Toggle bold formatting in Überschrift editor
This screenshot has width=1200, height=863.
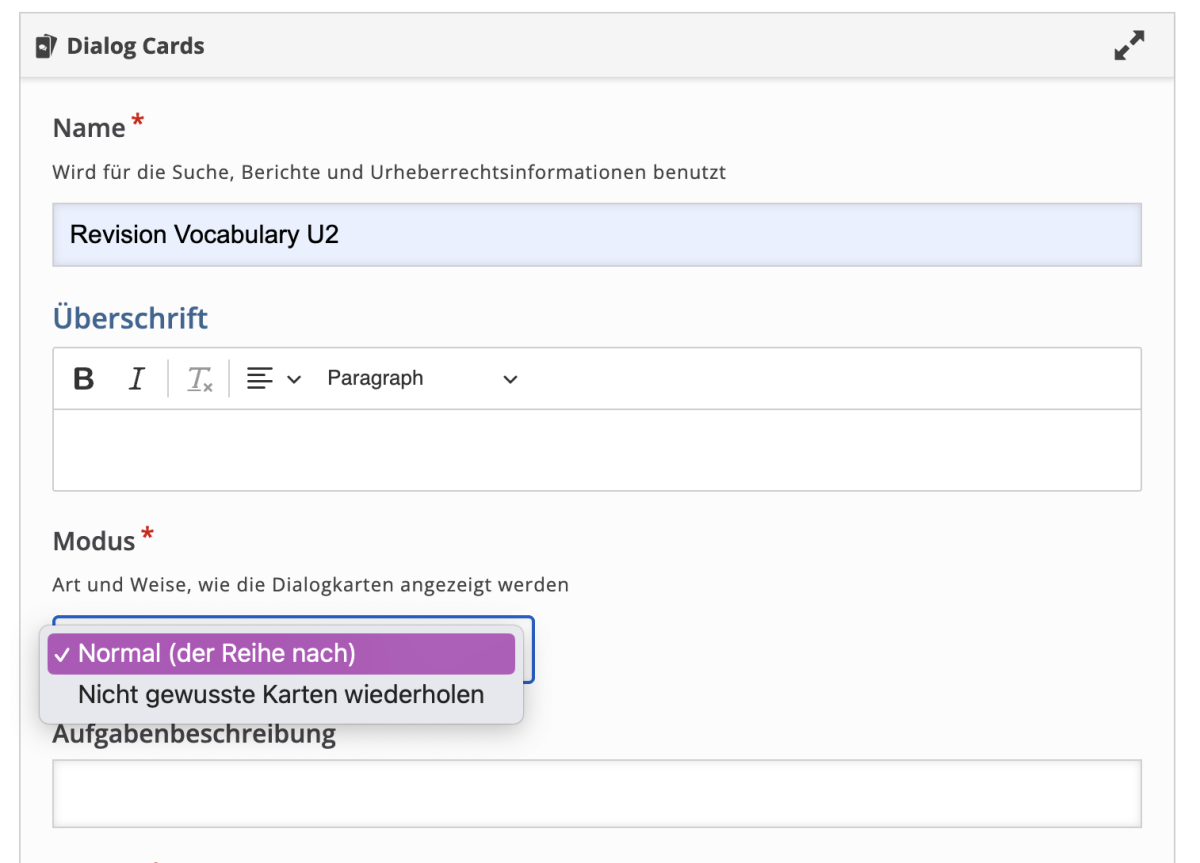84,379
